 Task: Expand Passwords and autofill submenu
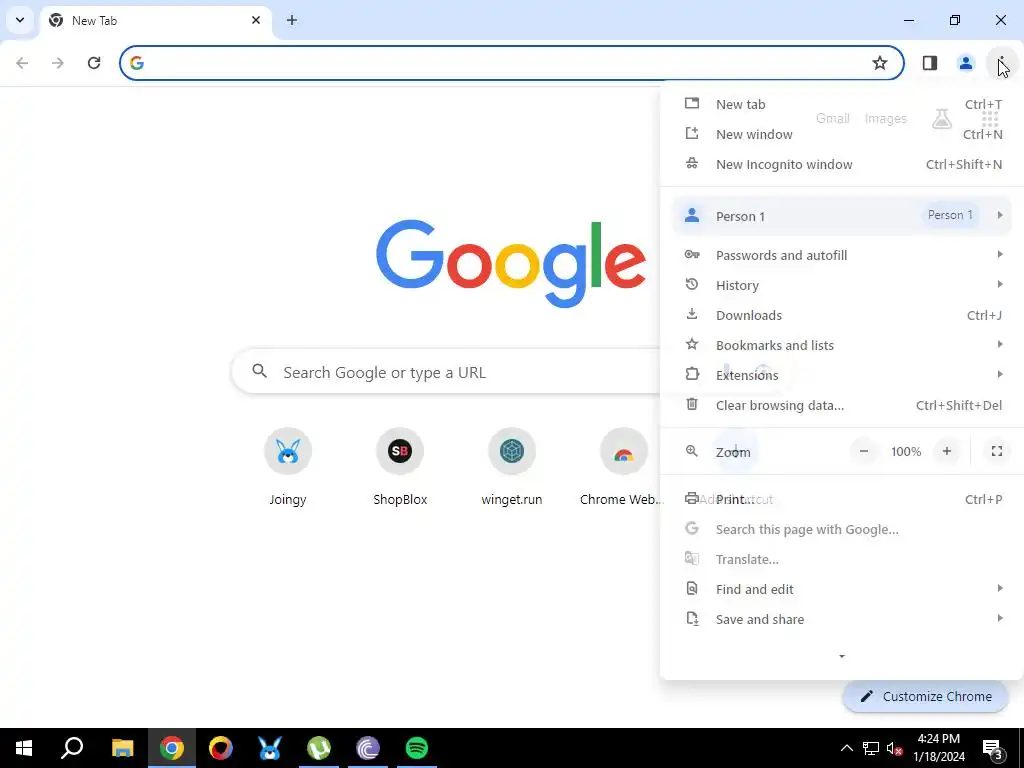(842, 255)
